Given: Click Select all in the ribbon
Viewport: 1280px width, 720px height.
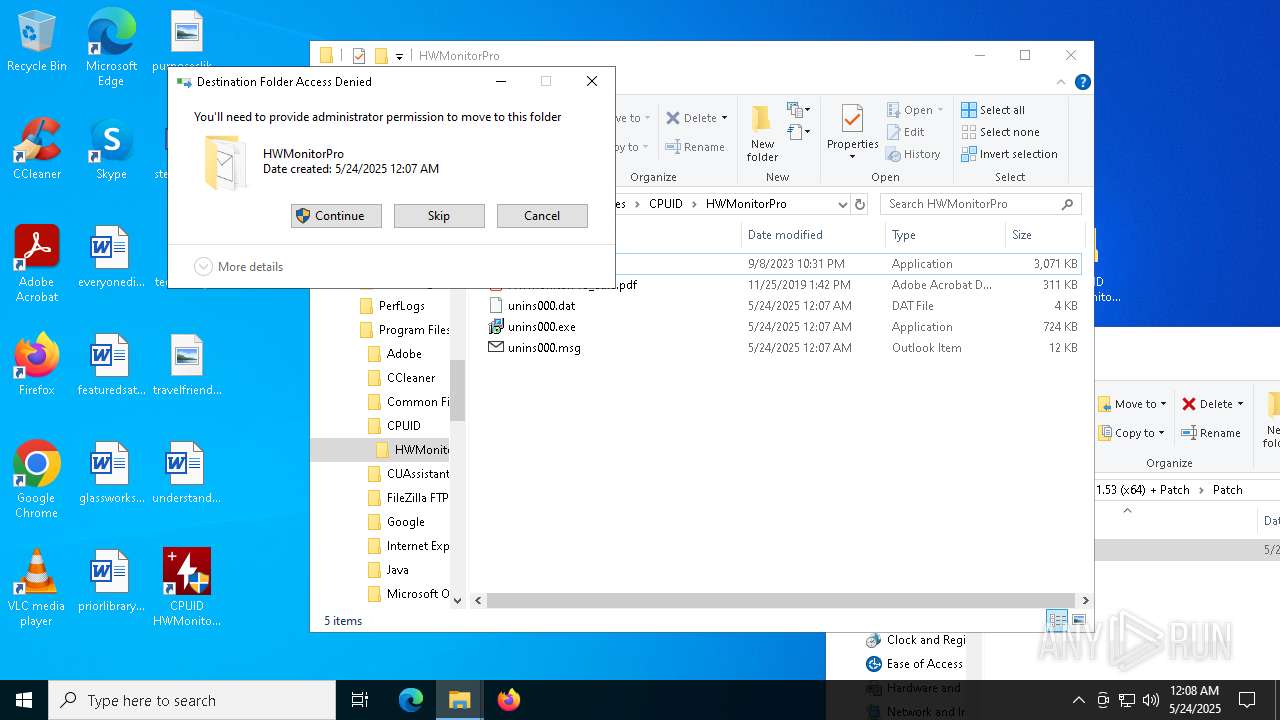Looking at the screenshot, I should [993, 110].
